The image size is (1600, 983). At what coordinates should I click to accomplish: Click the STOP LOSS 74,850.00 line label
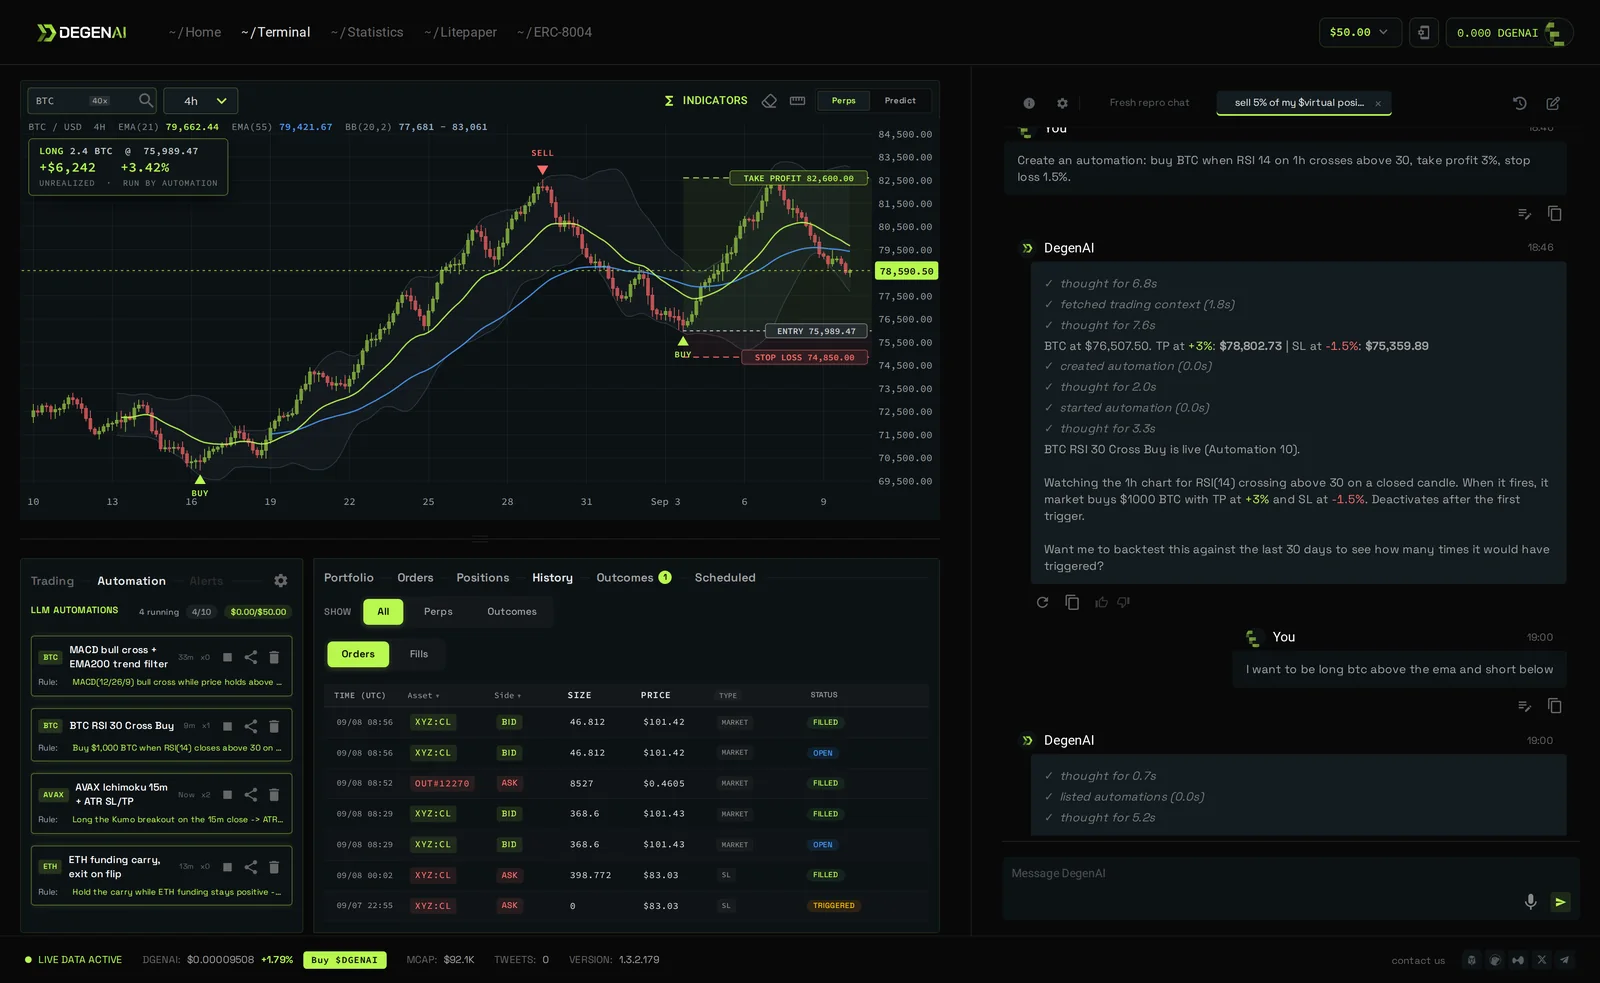click(x=804, y=357)
